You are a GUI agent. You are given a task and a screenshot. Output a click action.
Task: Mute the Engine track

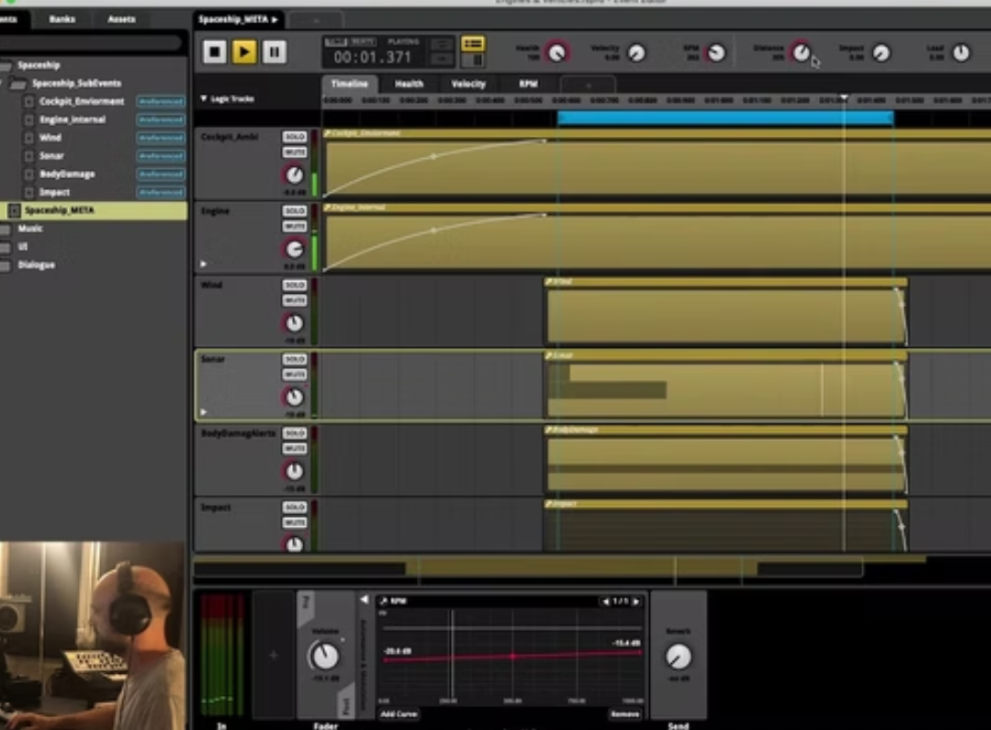coord(294,227)
